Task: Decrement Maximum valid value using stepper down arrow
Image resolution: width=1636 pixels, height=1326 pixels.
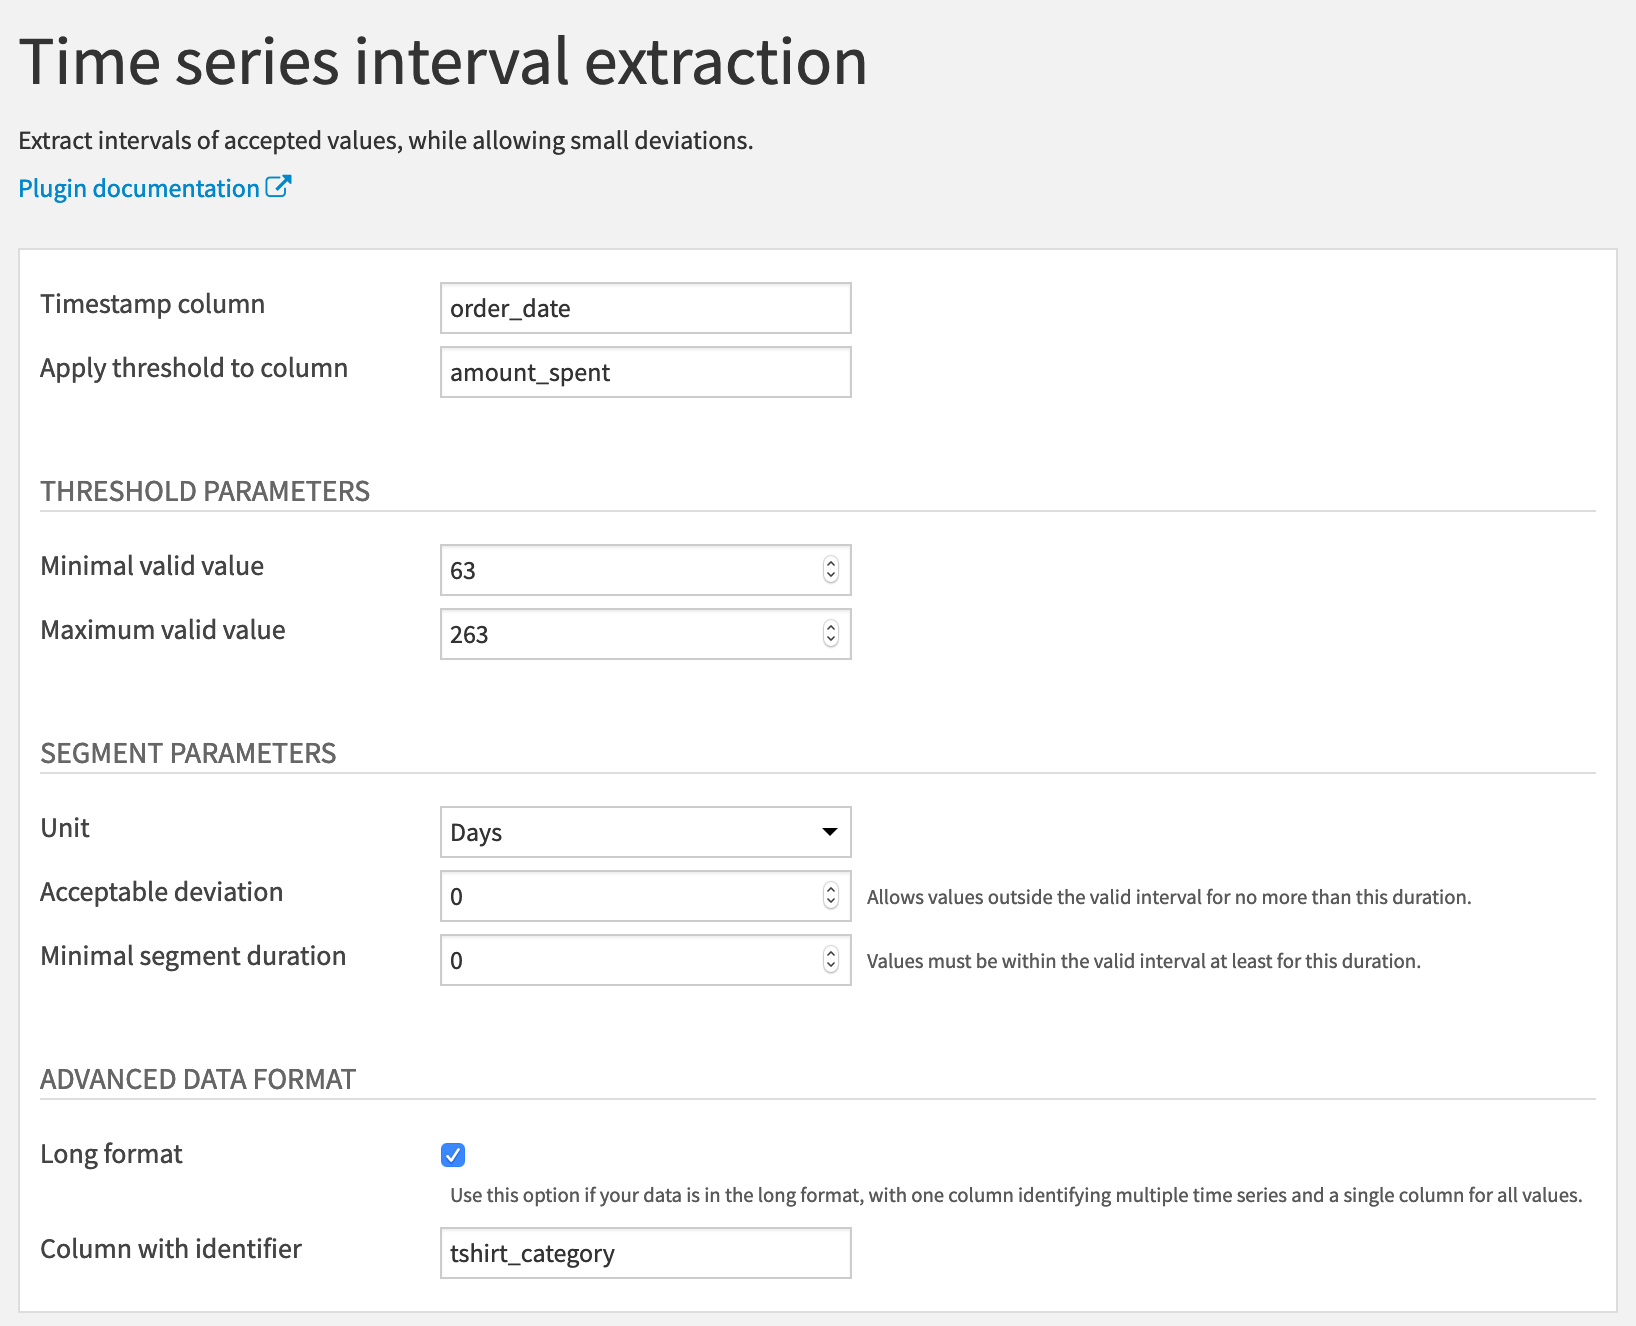Action: pos(831,640)
